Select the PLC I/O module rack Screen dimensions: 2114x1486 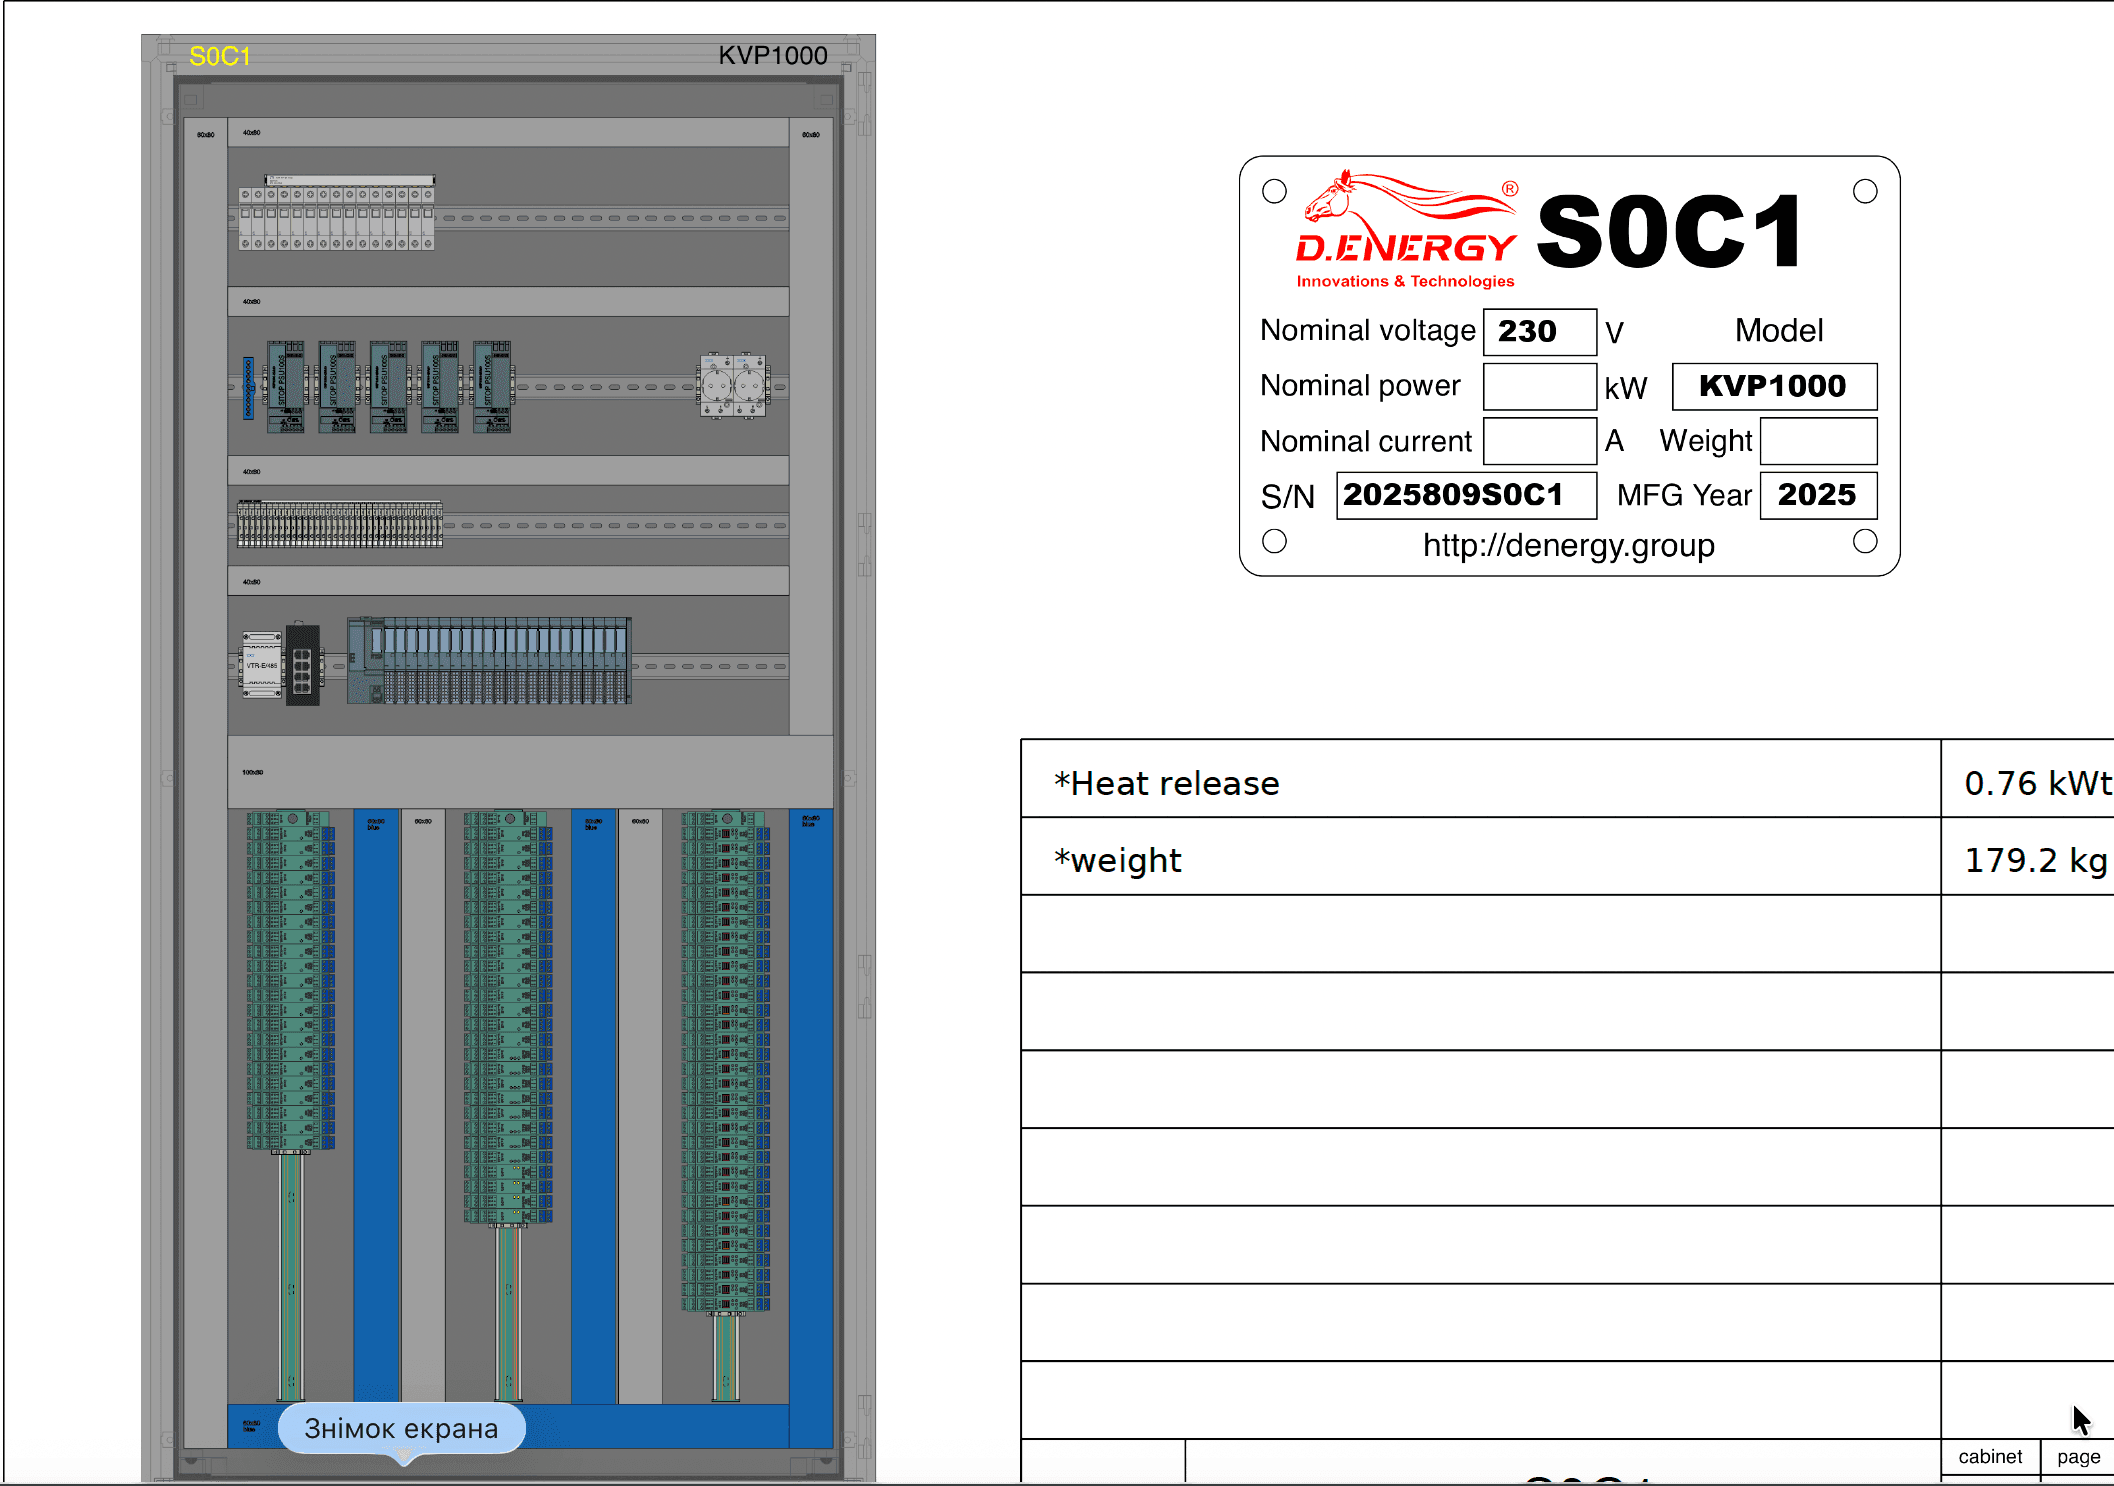pos(489,661)
